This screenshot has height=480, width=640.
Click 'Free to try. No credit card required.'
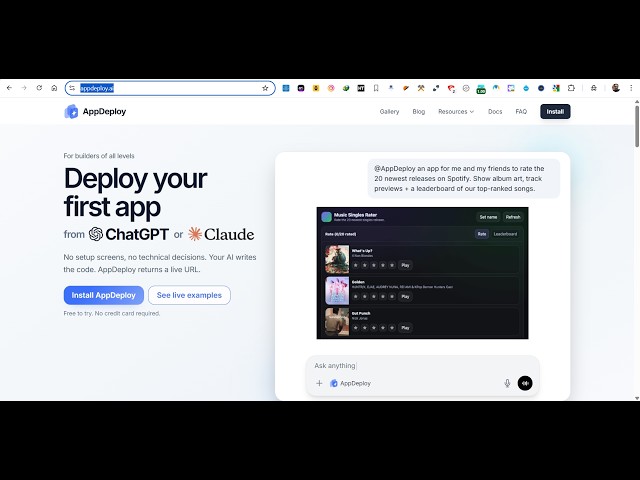click(112, 313)
